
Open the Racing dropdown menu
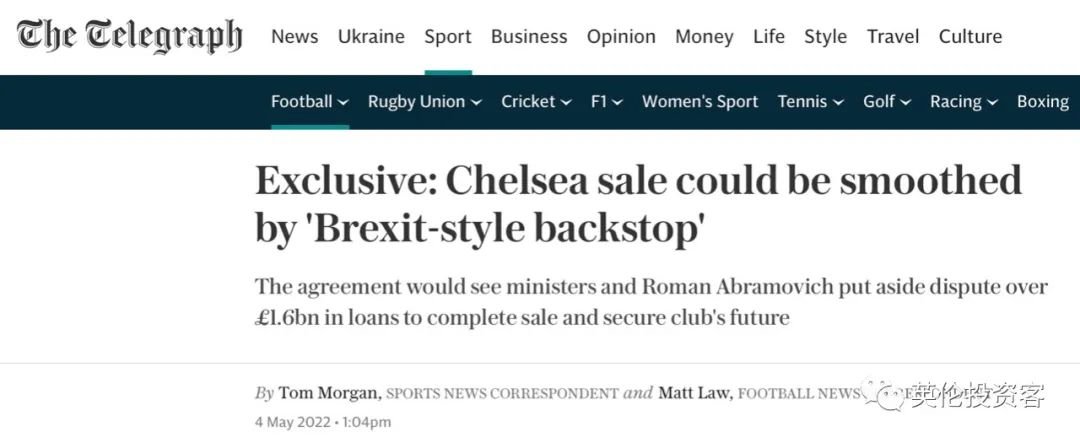pyautogui.click(x=964, y=102)
